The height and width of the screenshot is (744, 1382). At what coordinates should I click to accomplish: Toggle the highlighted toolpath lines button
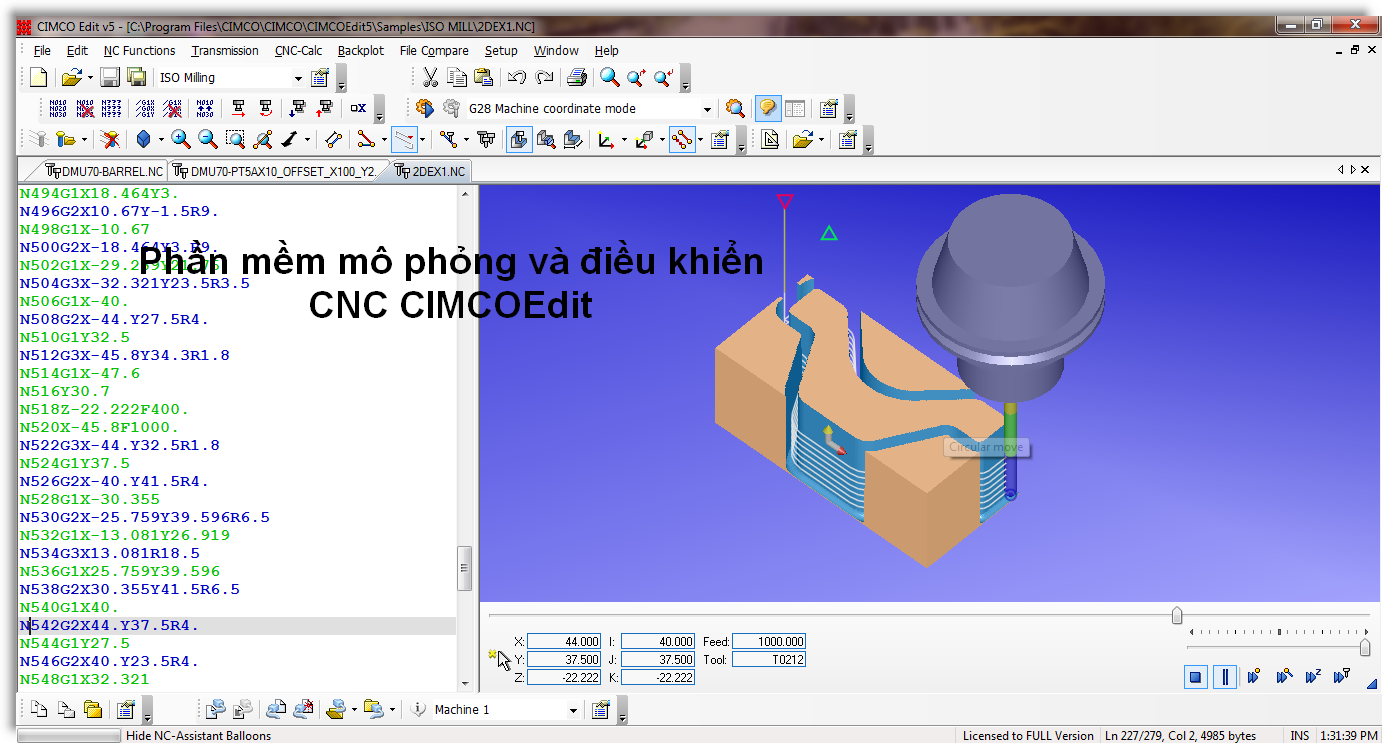[x=404, y=139]
